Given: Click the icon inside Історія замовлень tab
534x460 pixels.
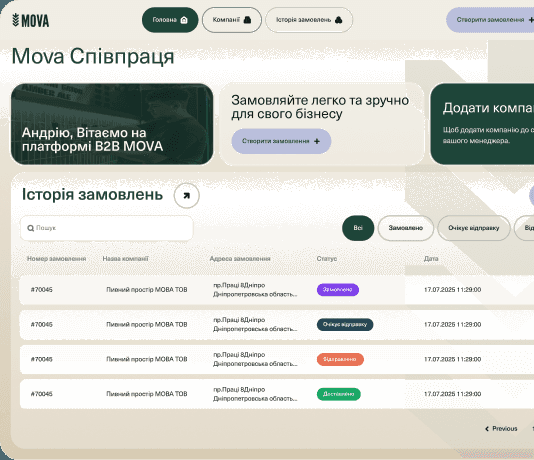Looking at the screenshot, I should (339, 20).
